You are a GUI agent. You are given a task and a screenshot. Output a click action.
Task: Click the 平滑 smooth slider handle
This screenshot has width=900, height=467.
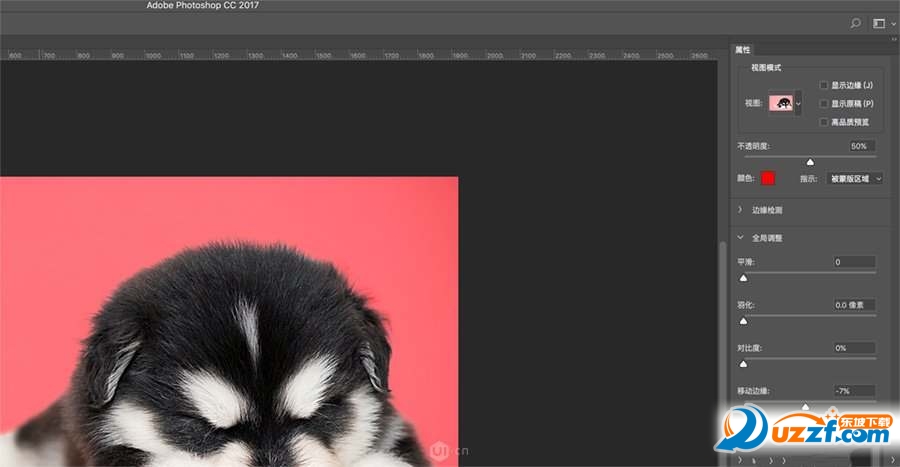743,278
